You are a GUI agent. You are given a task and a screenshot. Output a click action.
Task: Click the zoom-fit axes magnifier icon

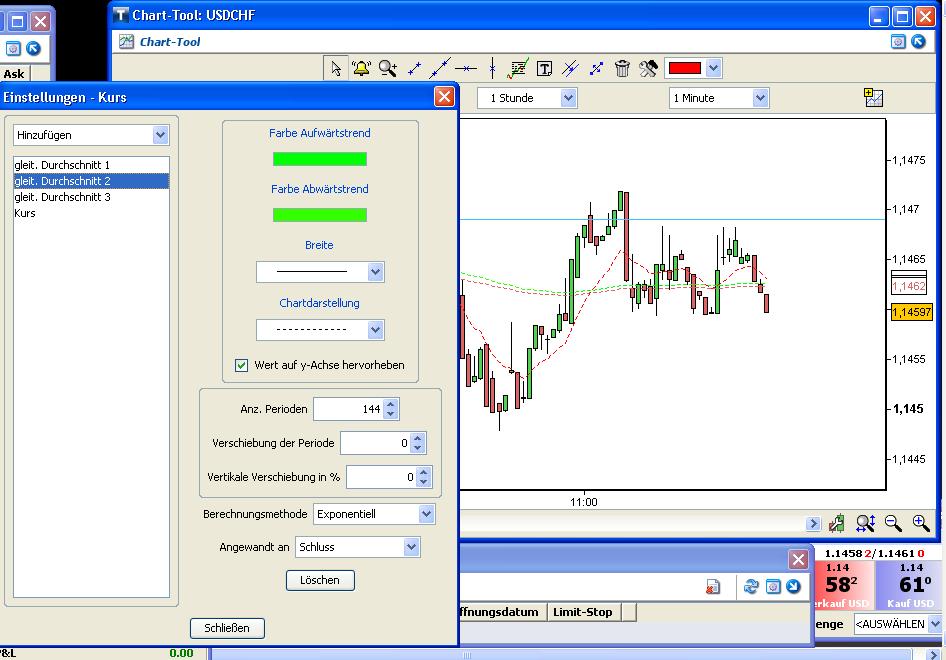coord(865,523)
